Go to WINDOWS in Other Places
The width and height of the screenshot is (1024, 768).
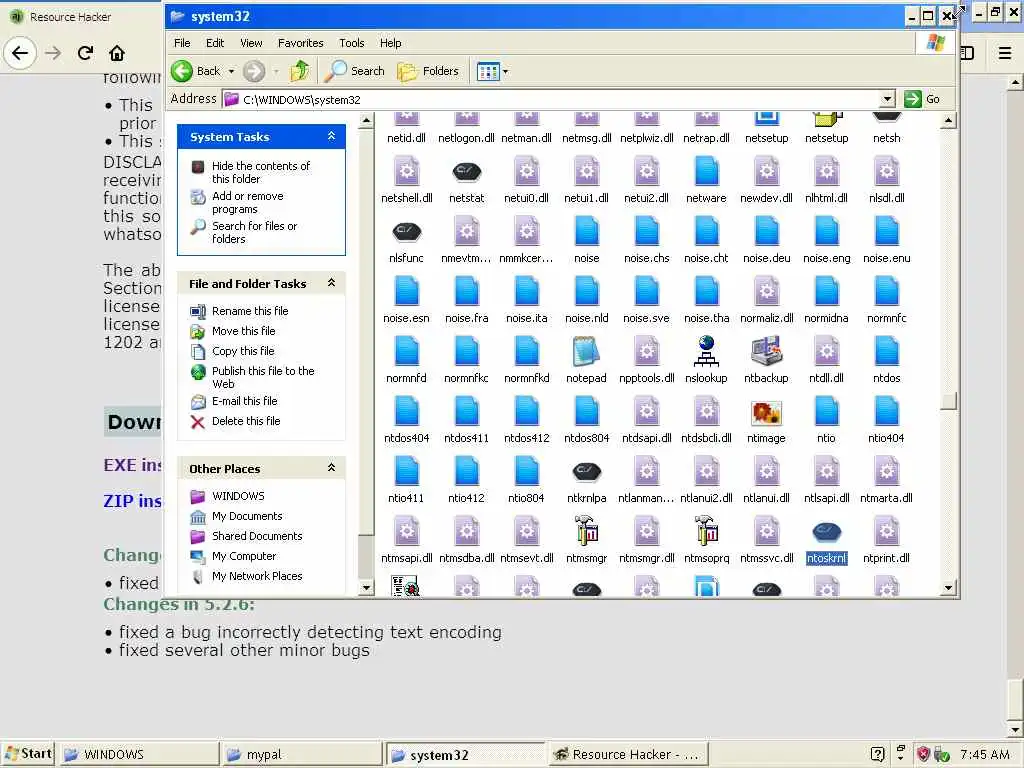[238, 496]
